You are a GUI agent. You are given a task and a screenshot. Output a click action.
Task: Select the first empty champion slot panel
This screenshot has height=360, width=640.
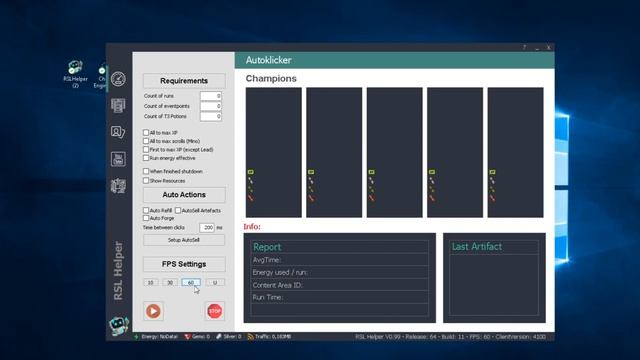pos(273,152)
